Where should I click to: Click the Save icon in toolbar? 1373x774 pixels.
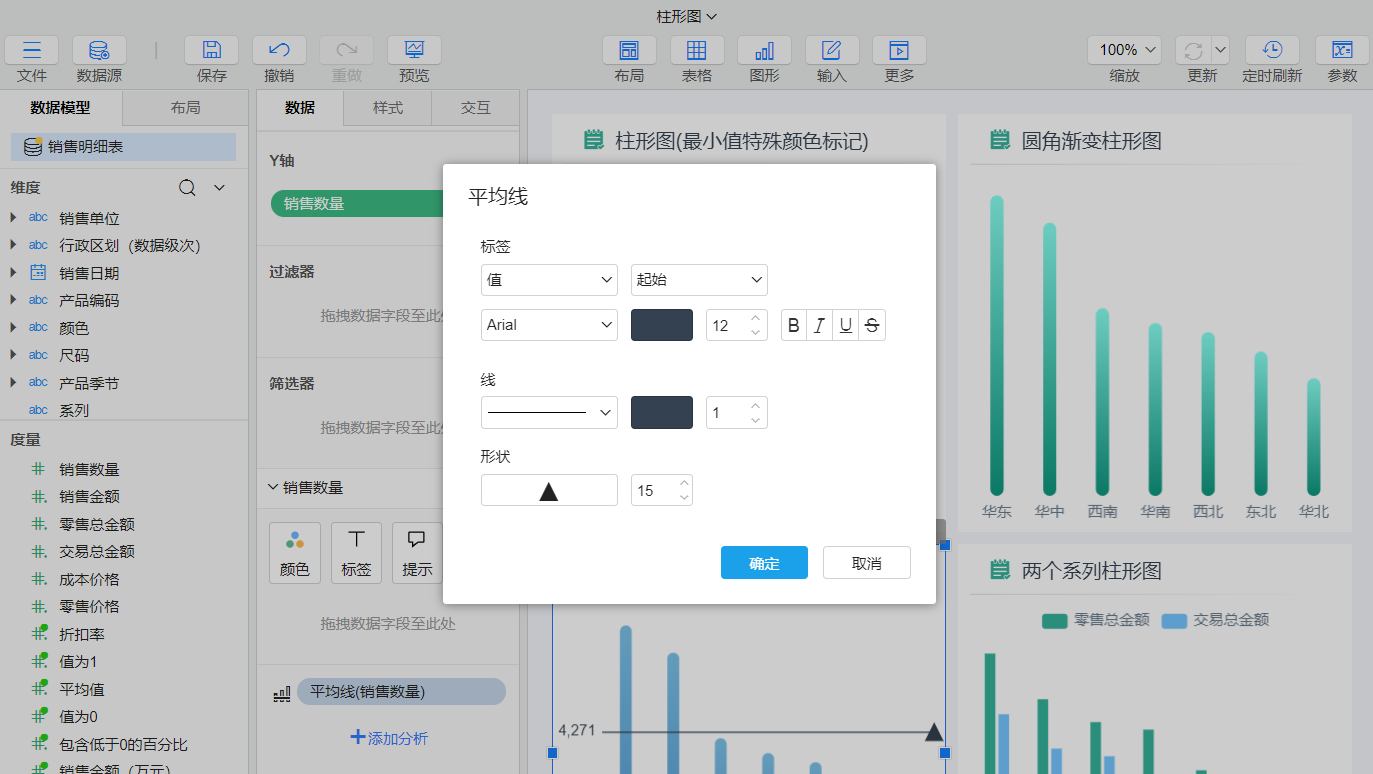211,51
